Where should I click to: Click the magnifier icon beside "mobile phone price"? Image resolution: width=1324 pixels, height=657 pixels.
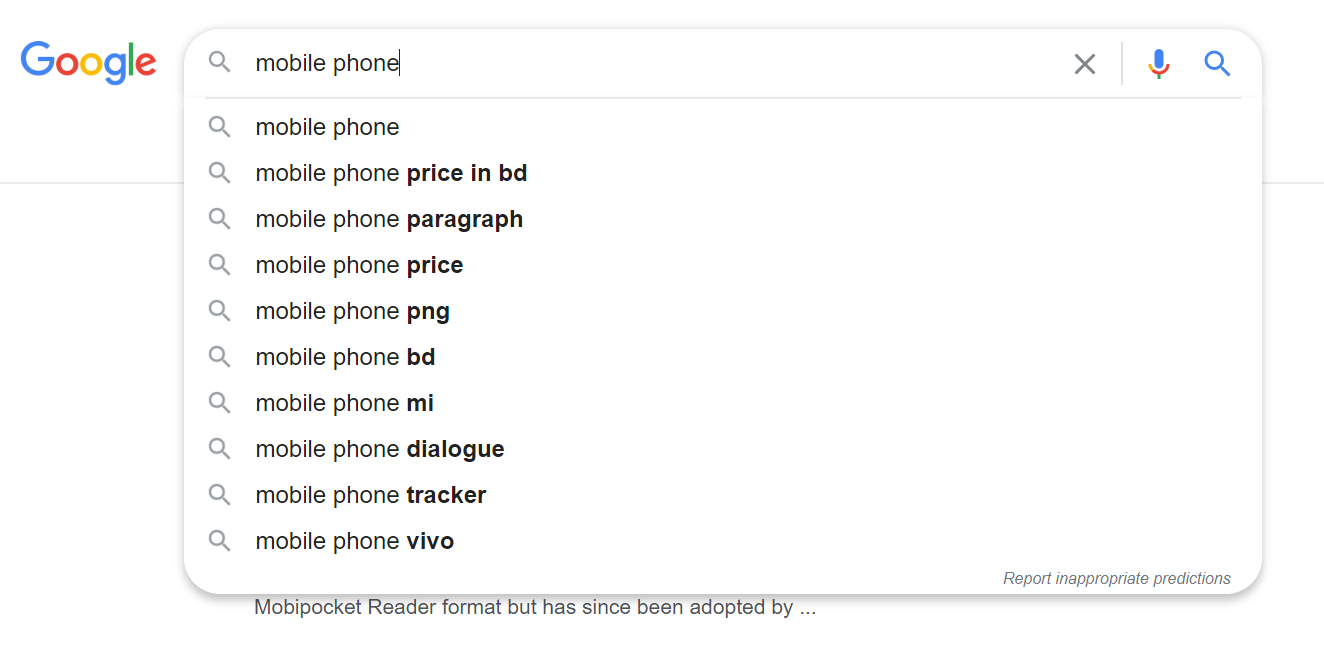coord(219,264)
